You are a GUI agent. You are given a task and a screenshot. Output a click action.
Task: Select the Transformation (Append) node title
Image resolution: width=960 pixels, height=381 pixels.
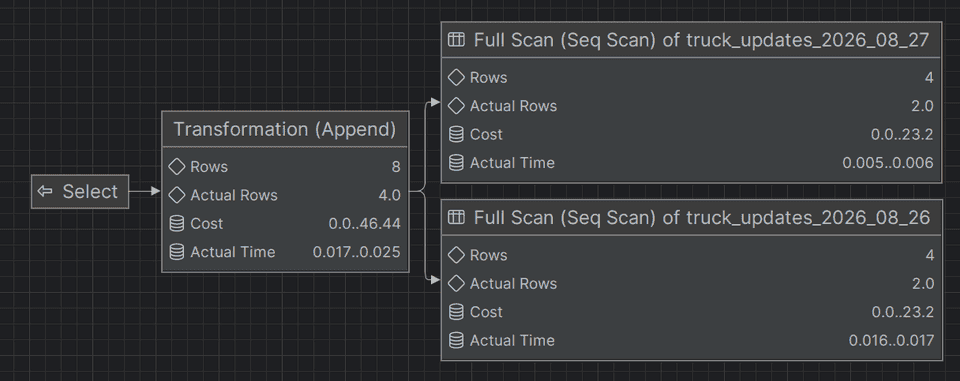(285, 129)
